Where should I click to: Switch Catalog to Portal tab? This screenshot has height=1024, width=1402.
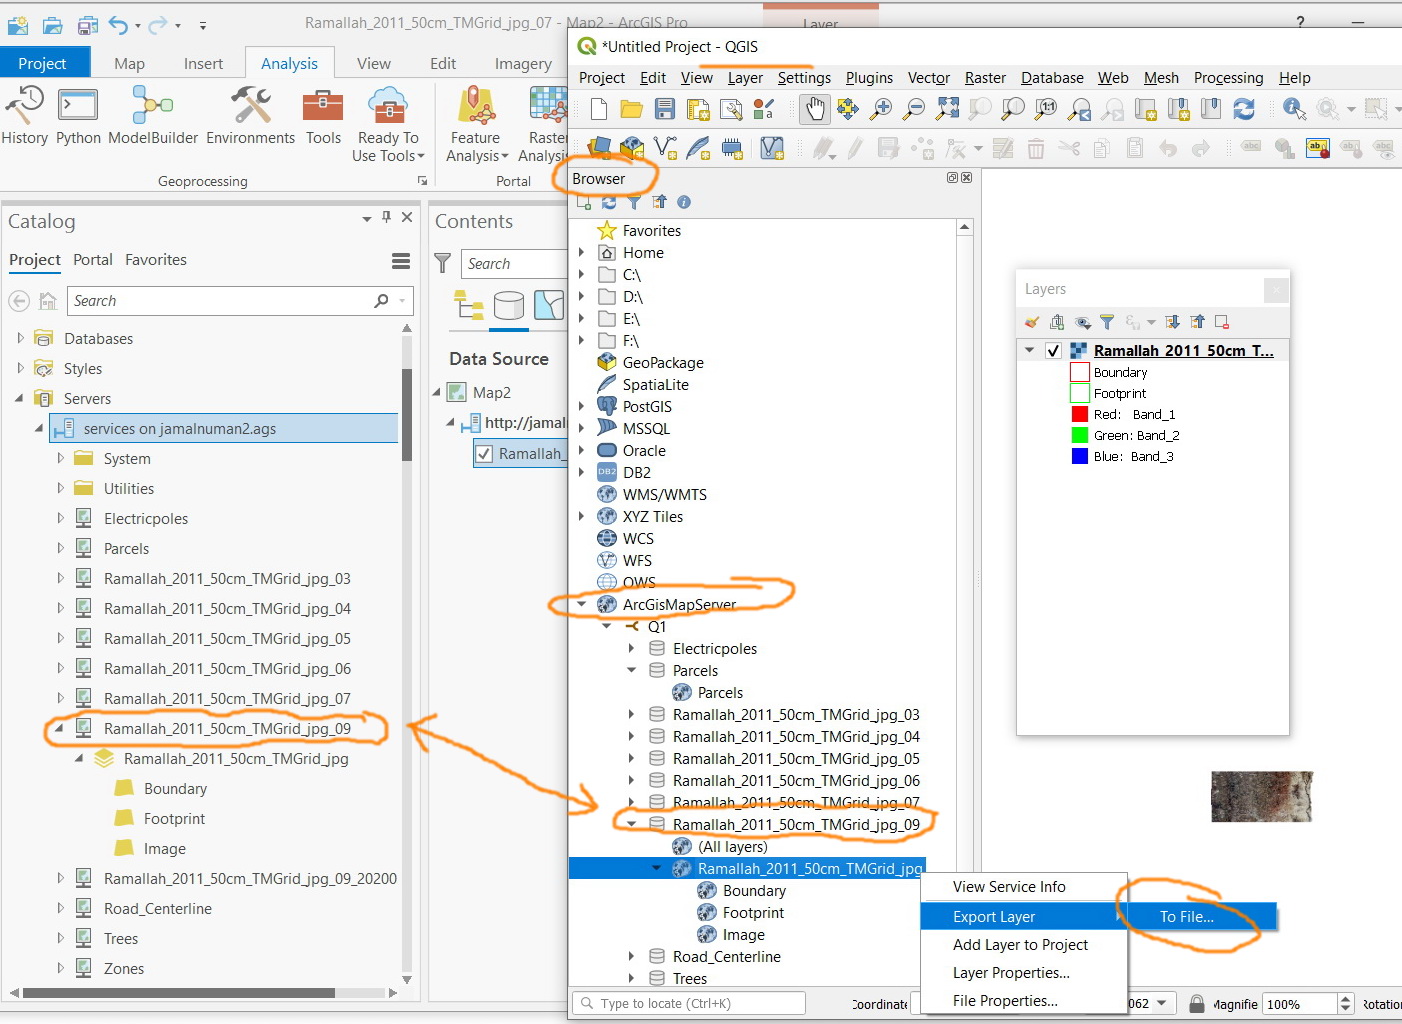pyautogui.click(x=93, y=259)
